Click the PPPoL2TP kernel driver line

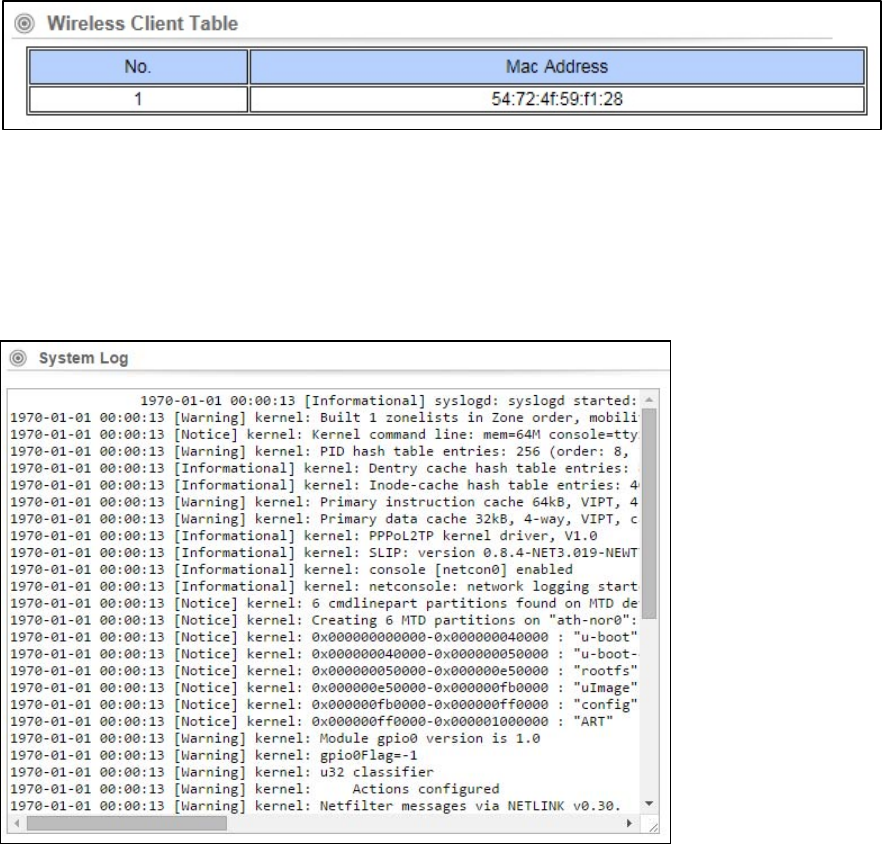[304, 536]
